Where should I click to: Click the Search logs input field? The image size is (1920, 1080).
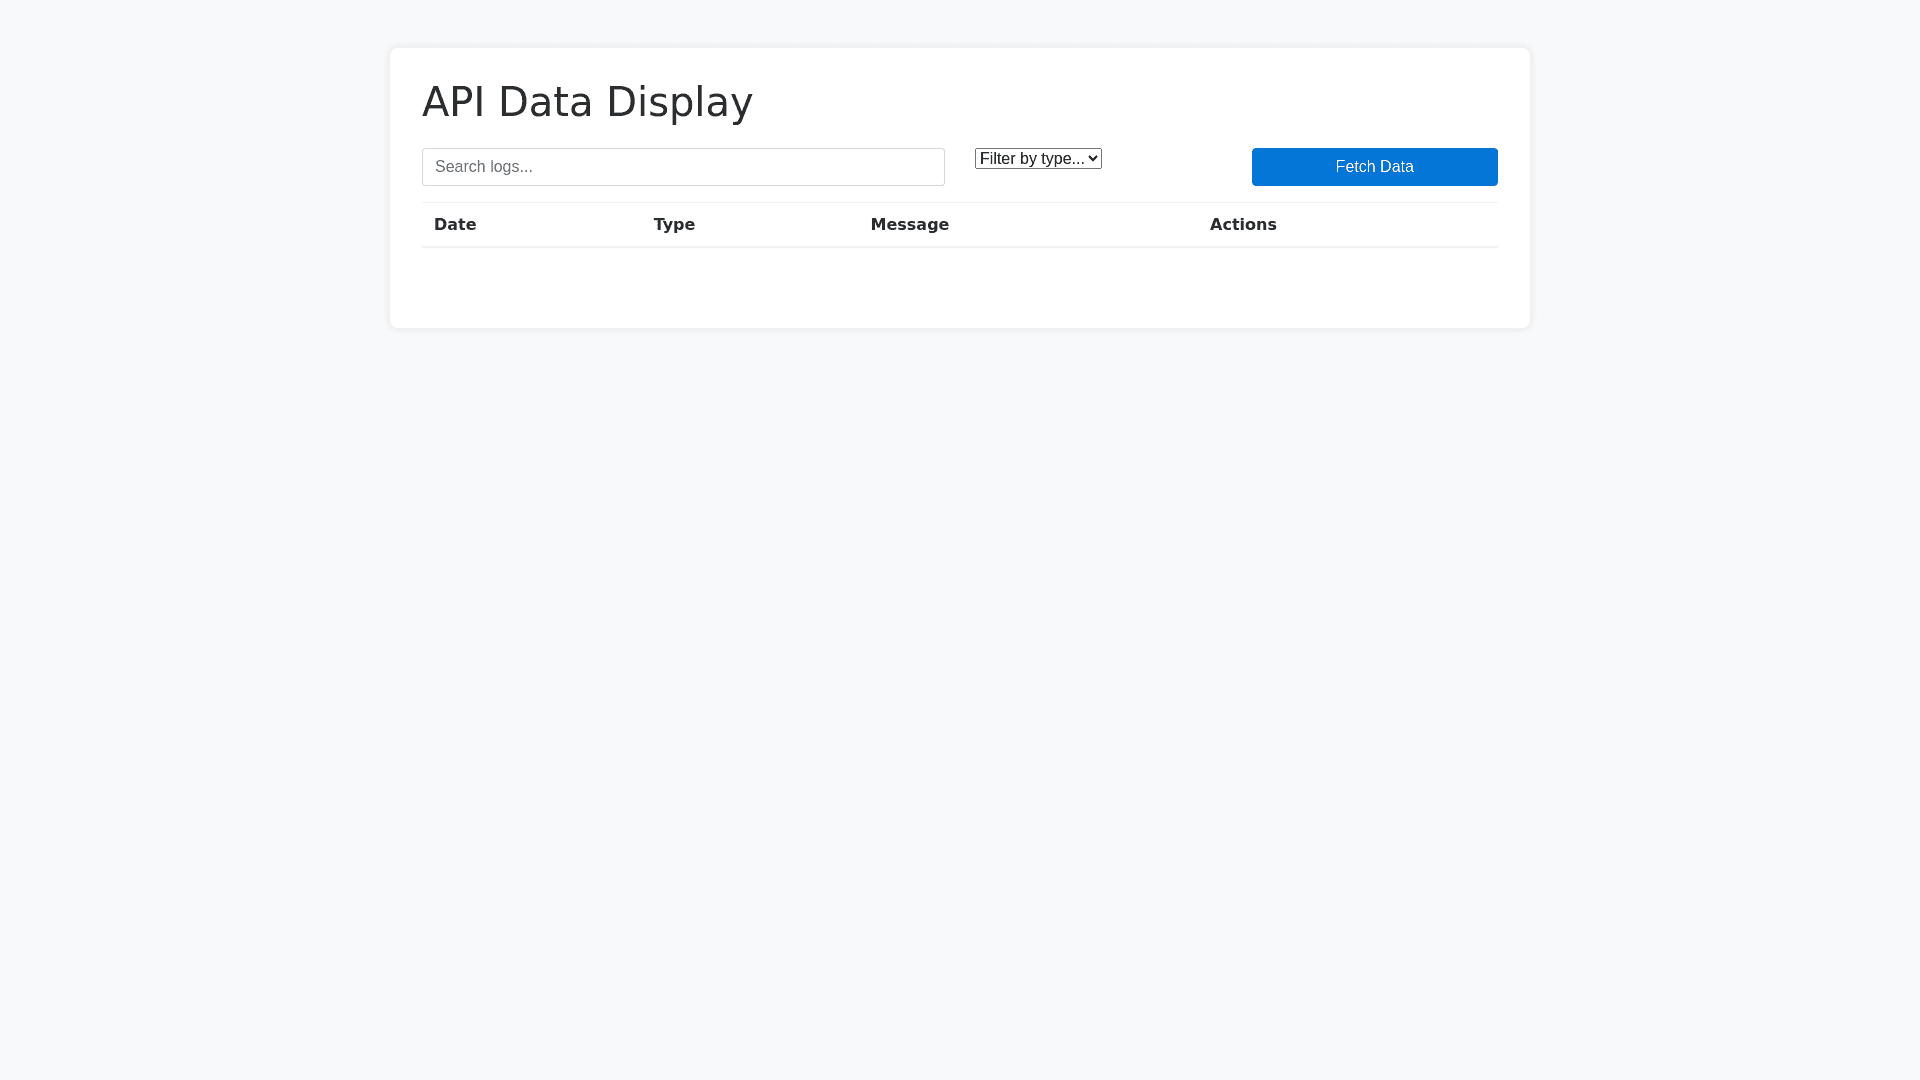point(683,167)
